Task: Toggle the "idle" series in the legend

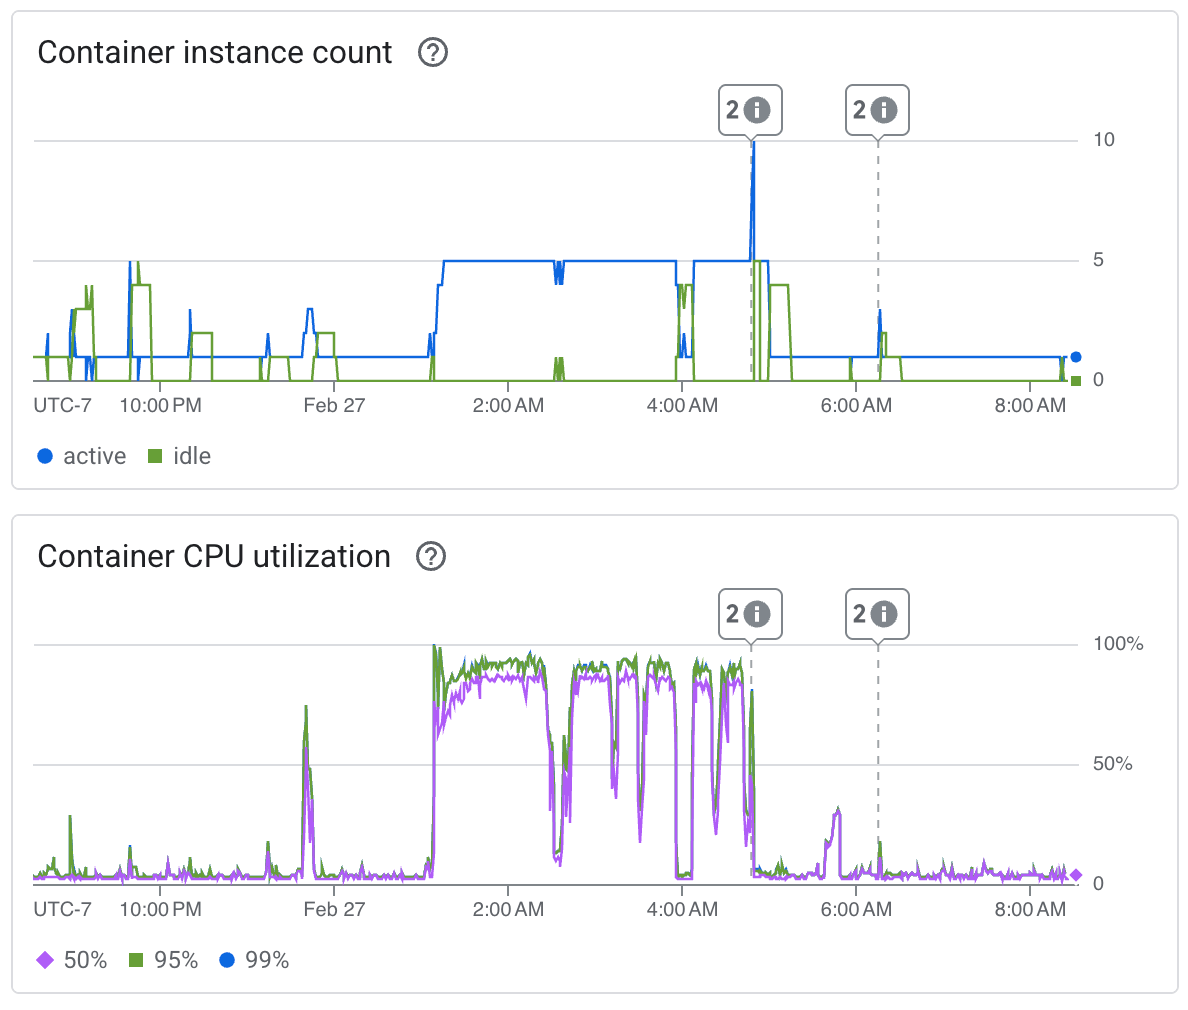Action: (x=186, y=456)
